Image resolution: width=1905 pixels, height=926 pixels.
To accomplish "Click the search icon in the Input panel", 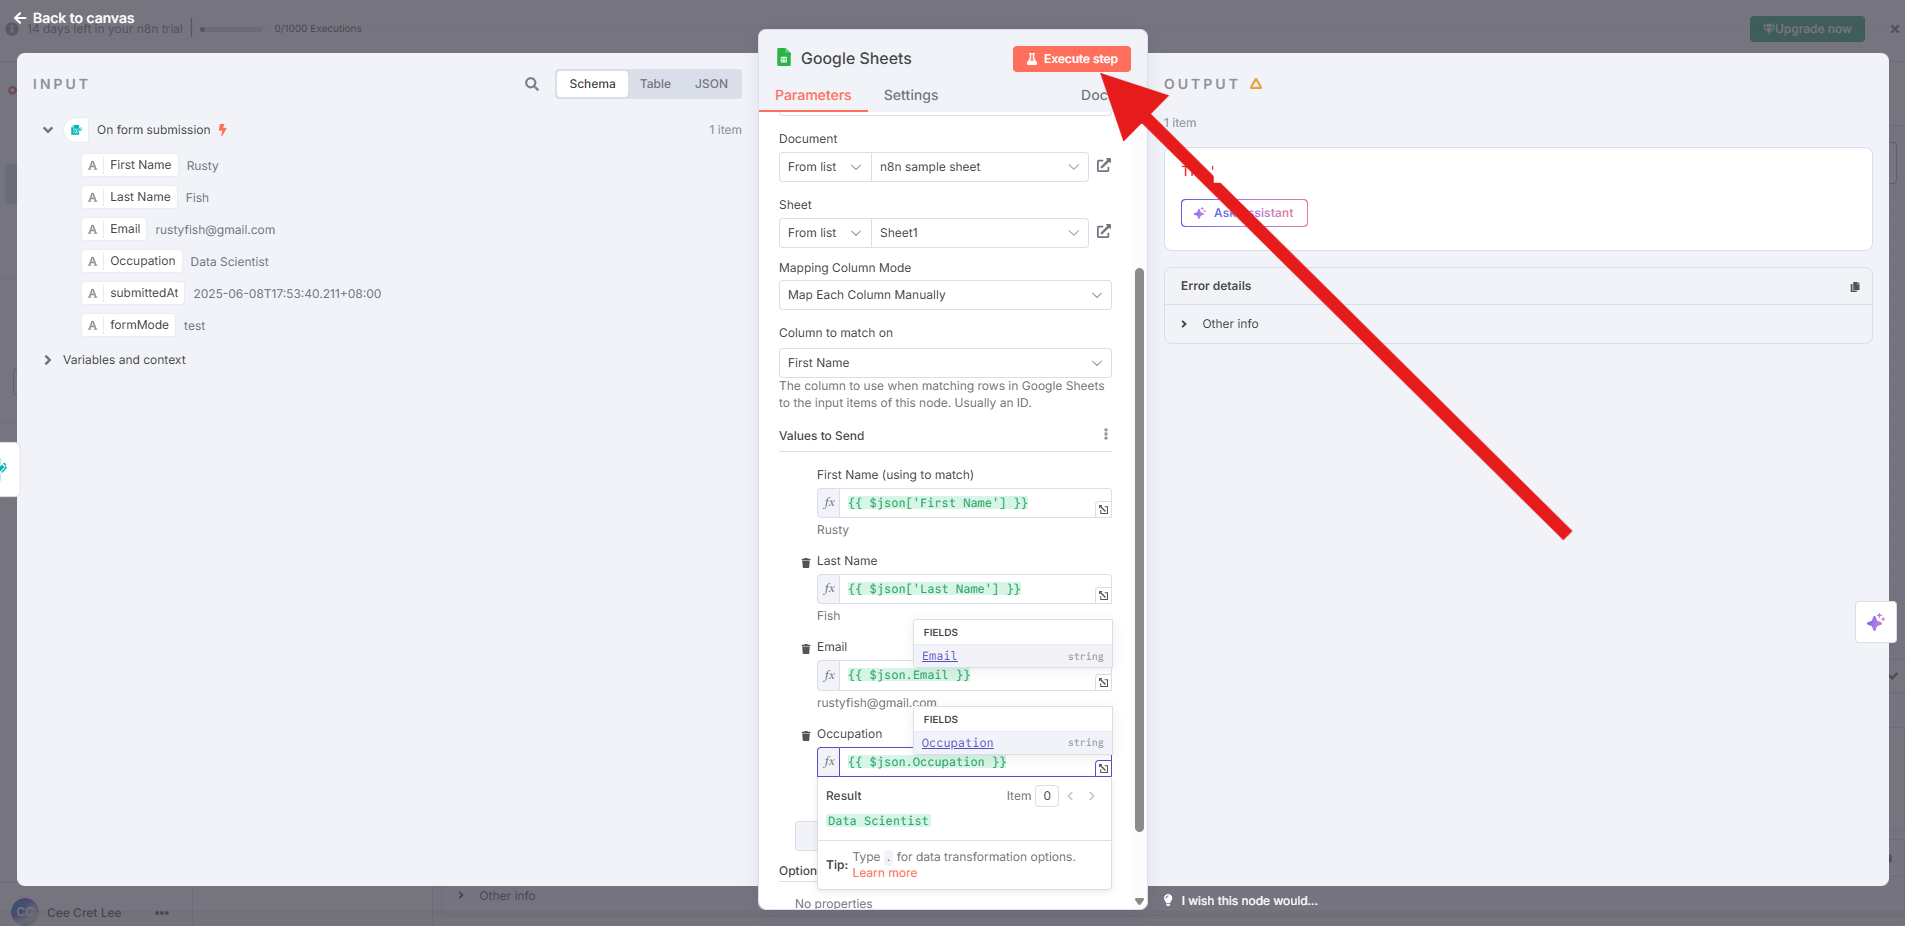I will (531, 84).
